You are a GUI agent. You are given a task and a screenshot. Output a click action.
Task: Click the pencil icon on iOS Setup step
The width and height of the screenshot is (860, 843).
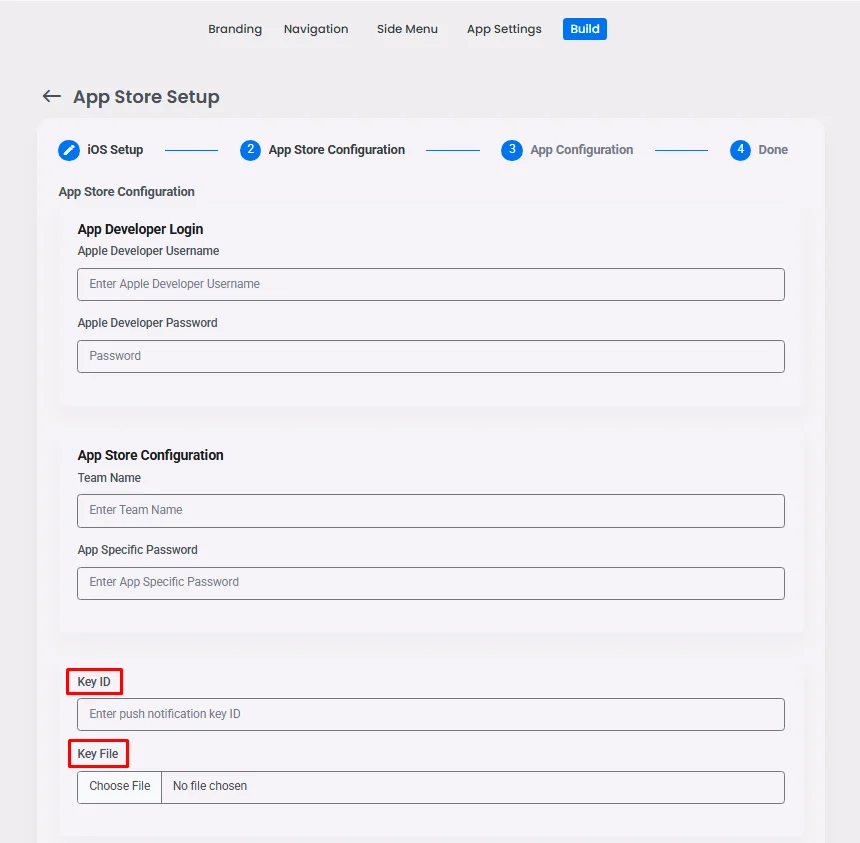tap(68, 150)
